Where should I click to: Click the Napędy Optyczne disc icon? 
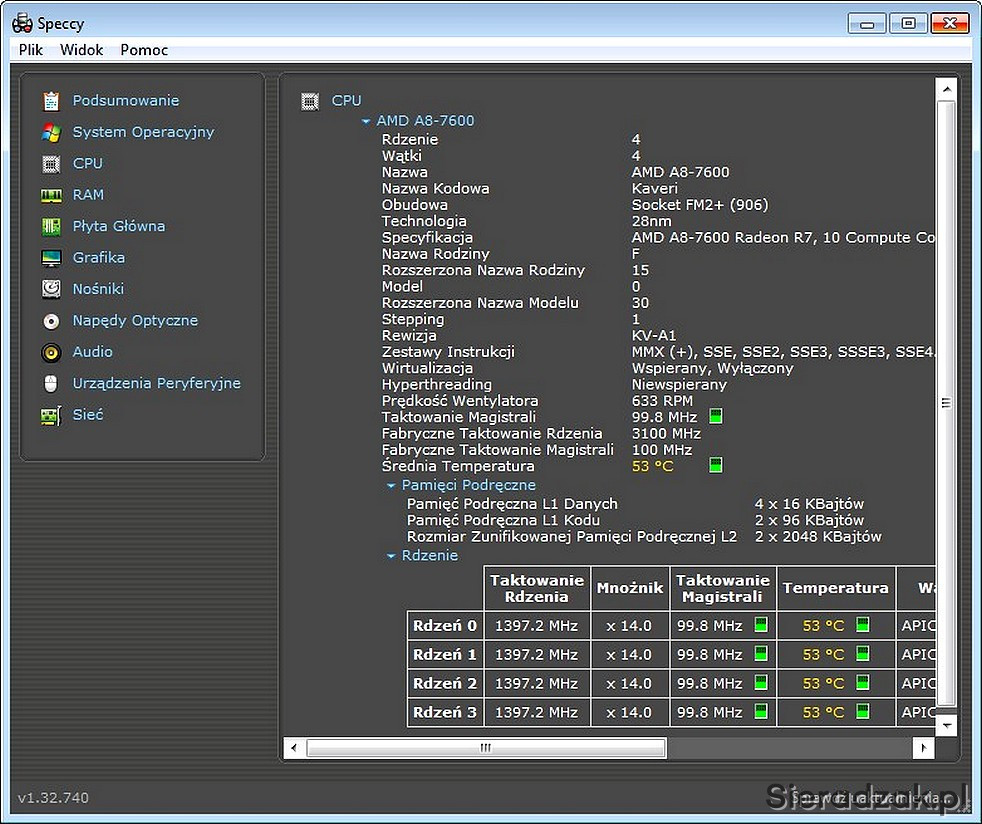tap(51, 321)
